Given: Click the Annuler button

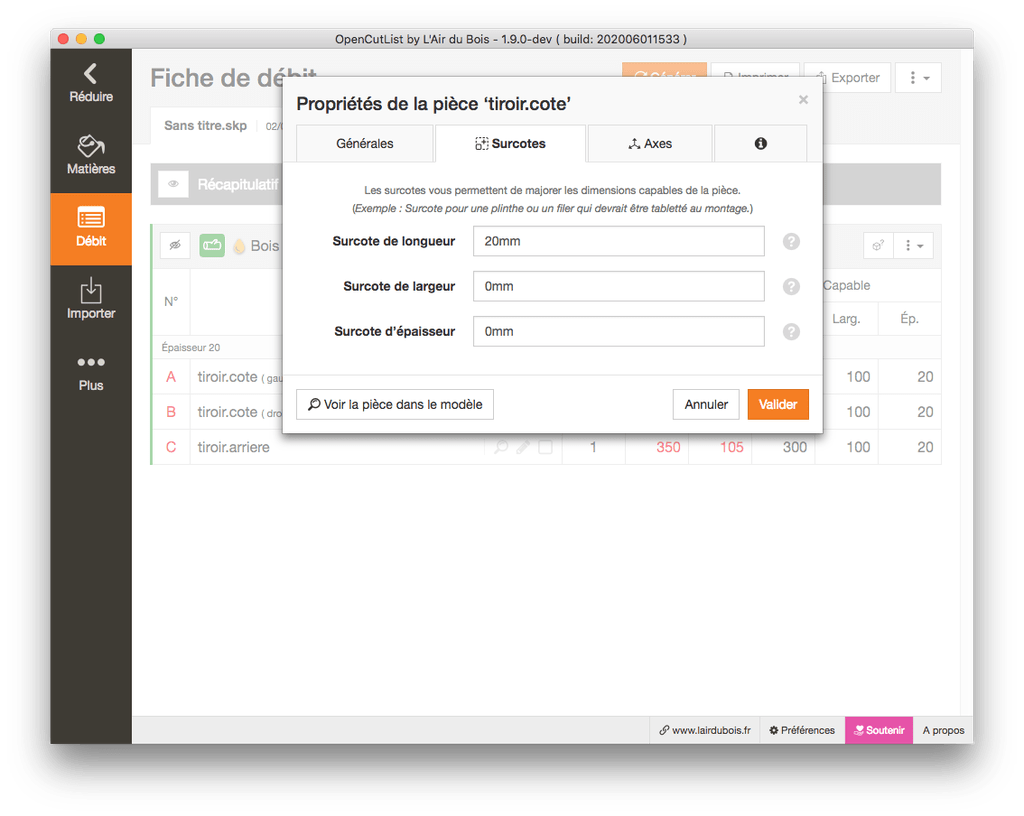Looking at the screenshot, I should click(x=706, y=405).
